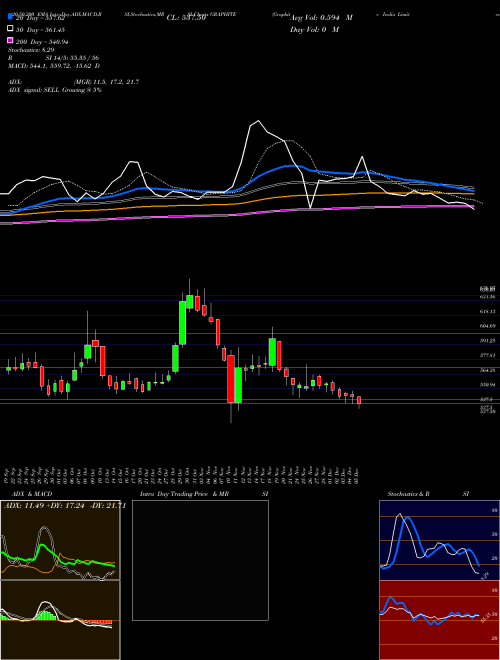Click the 591.25 price axis label
Image resolution: width=500 pixels, height=660 pixels.
[x=487, y=341]
